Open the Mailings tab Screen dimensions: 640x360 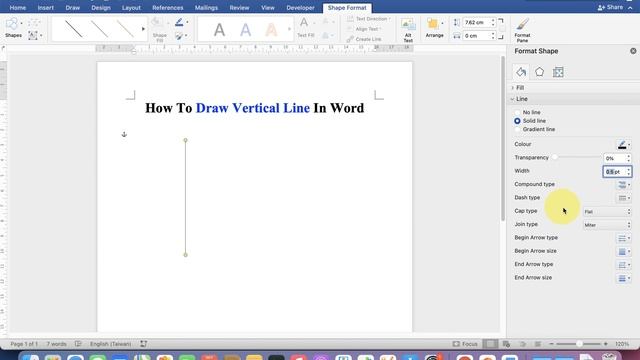206,8
